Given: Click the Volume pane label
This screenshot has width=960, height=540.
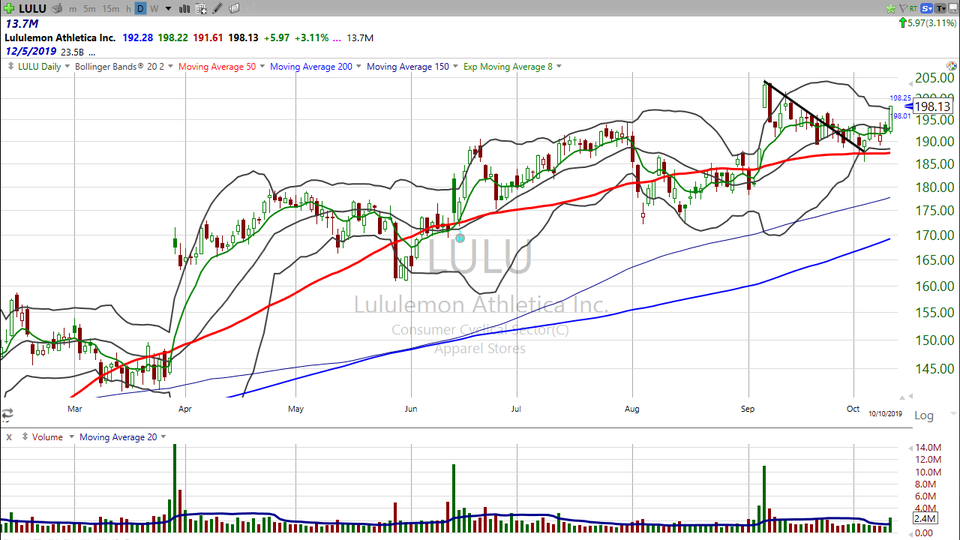Looking at the screenshot, I should pyautogui.click(x=47, y=437).
